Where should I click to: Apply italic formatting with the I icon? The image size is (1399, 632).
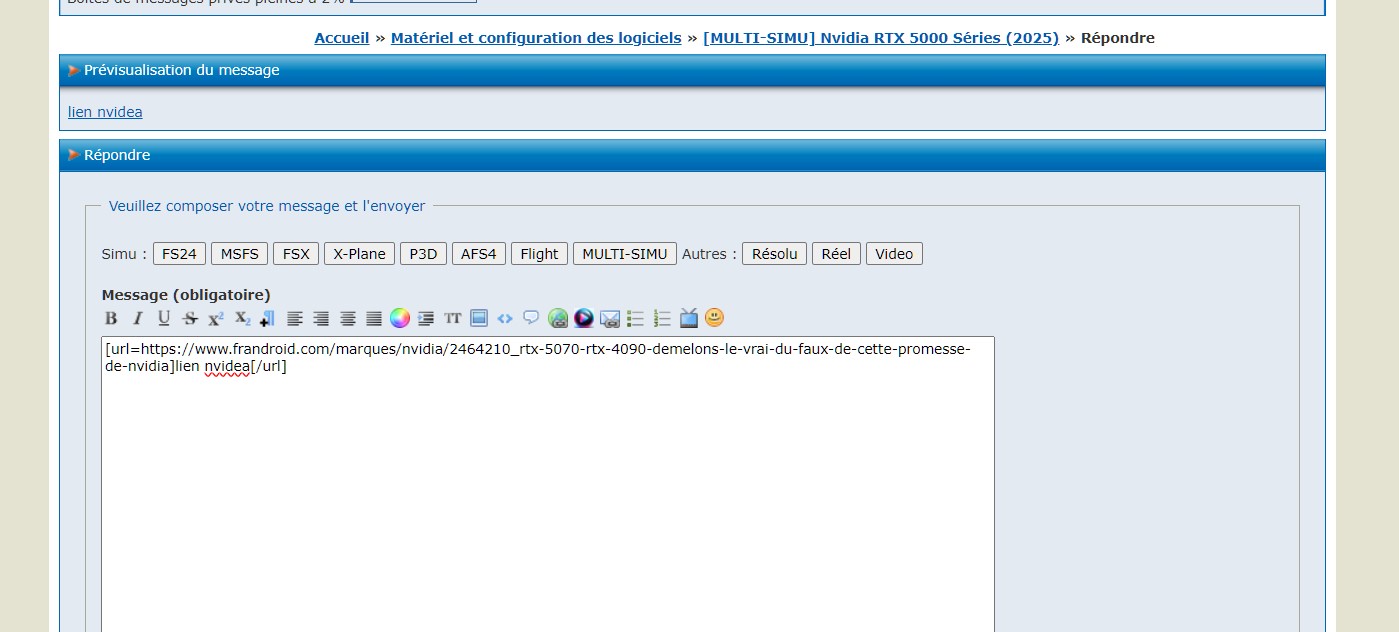click(x=137, y=319)
